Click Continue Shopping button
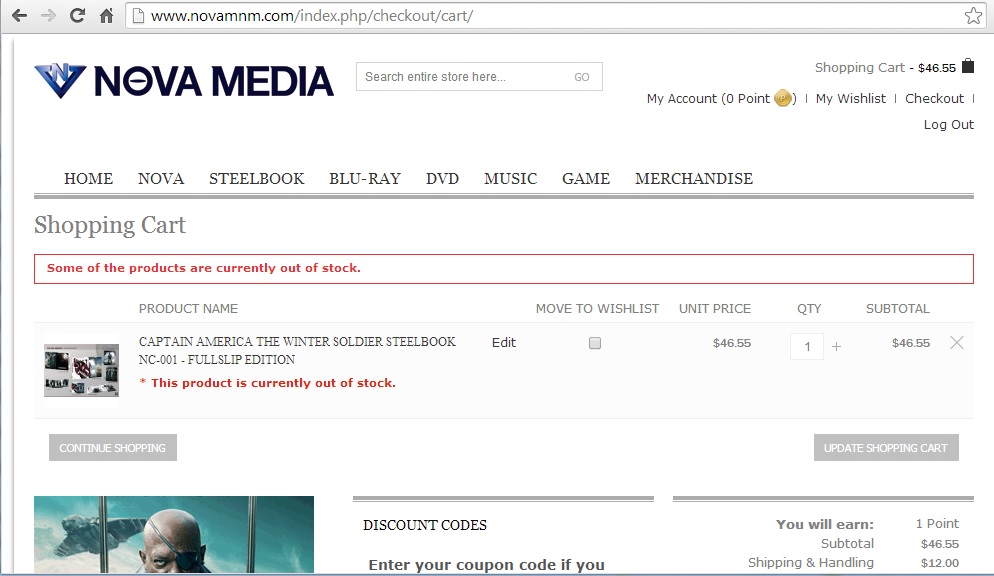994x576 pixels. coord(113,448)
